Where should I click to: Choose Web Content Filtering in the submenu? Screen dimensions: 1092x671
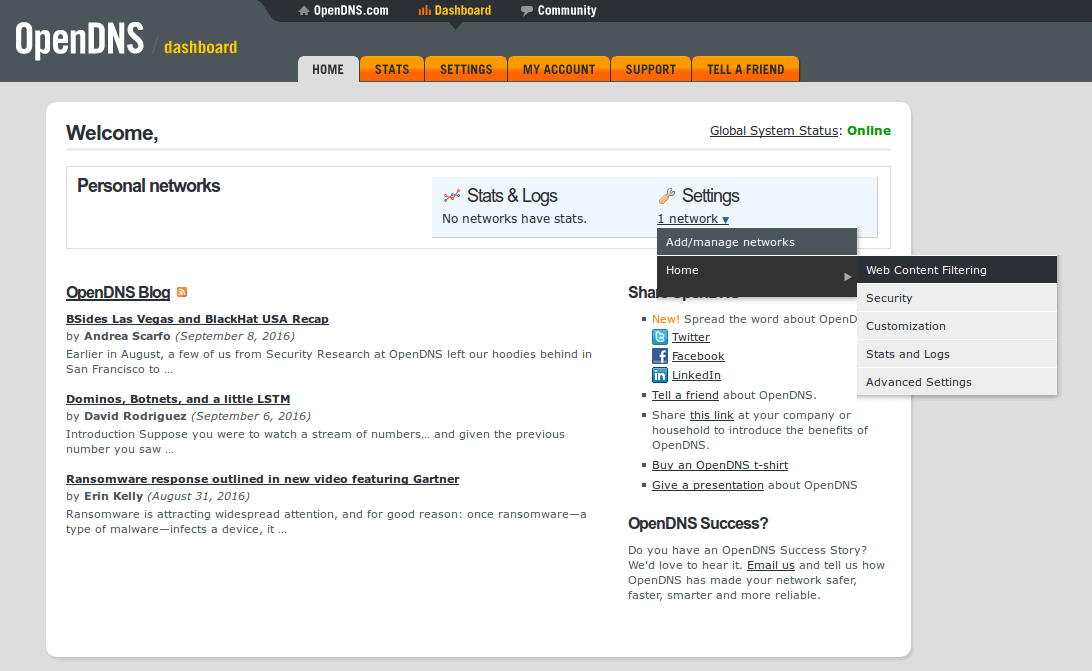(957, 270)
